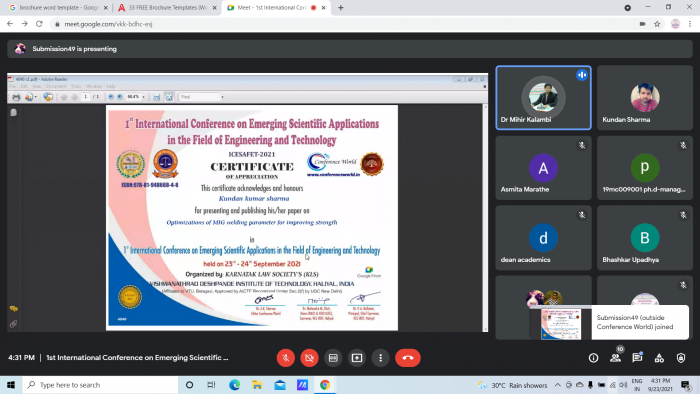Bookmark this page star icon
This screenshot has height=394, width=700.
[657, 24]
